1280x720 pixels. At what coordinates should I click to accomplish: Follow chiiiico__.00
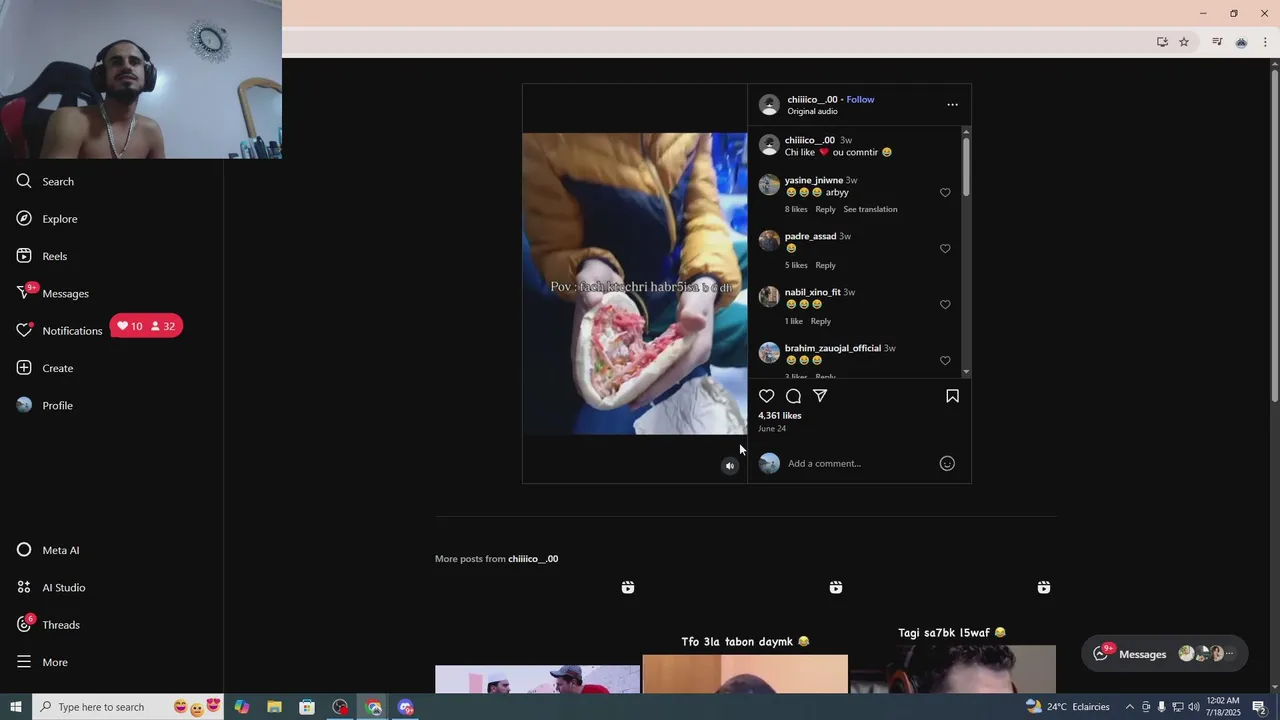click(x=860, y=99)
